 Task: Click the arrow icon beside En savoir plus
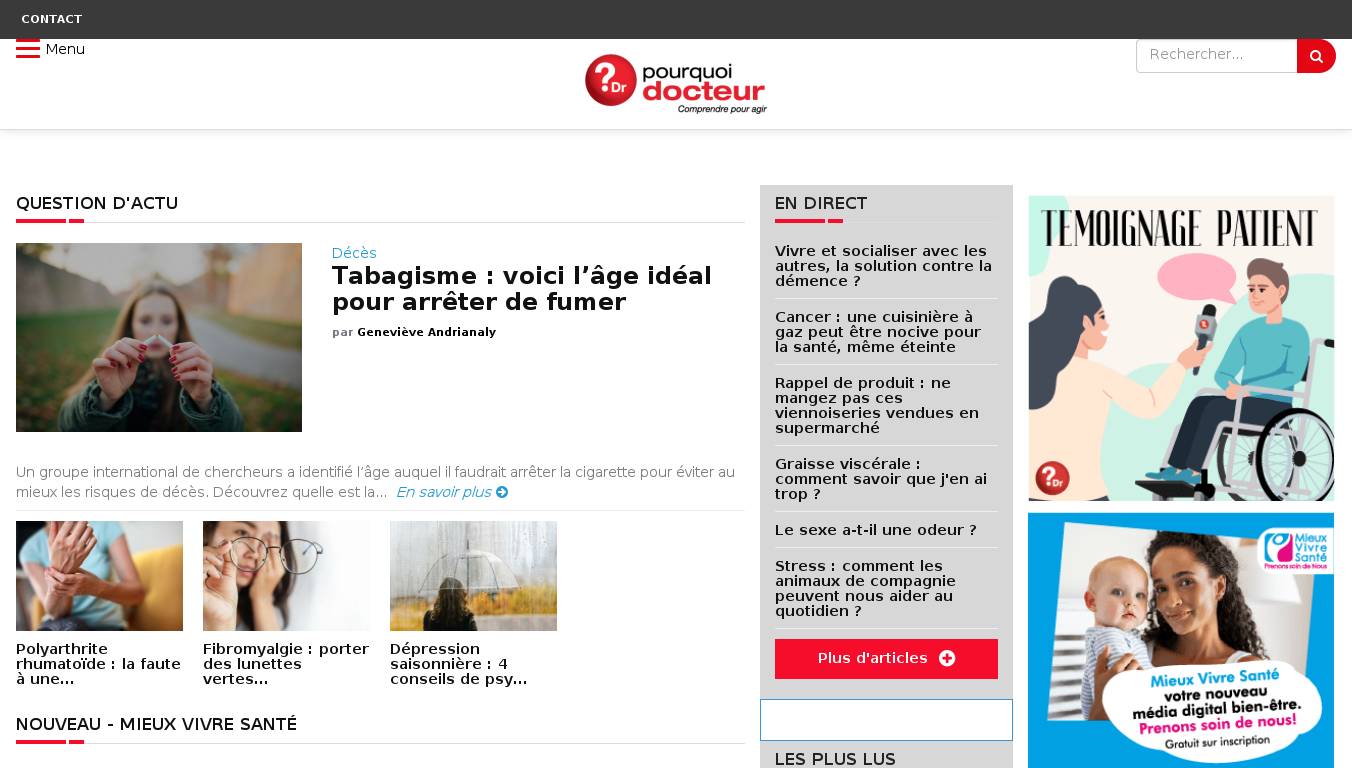[502, 492]
